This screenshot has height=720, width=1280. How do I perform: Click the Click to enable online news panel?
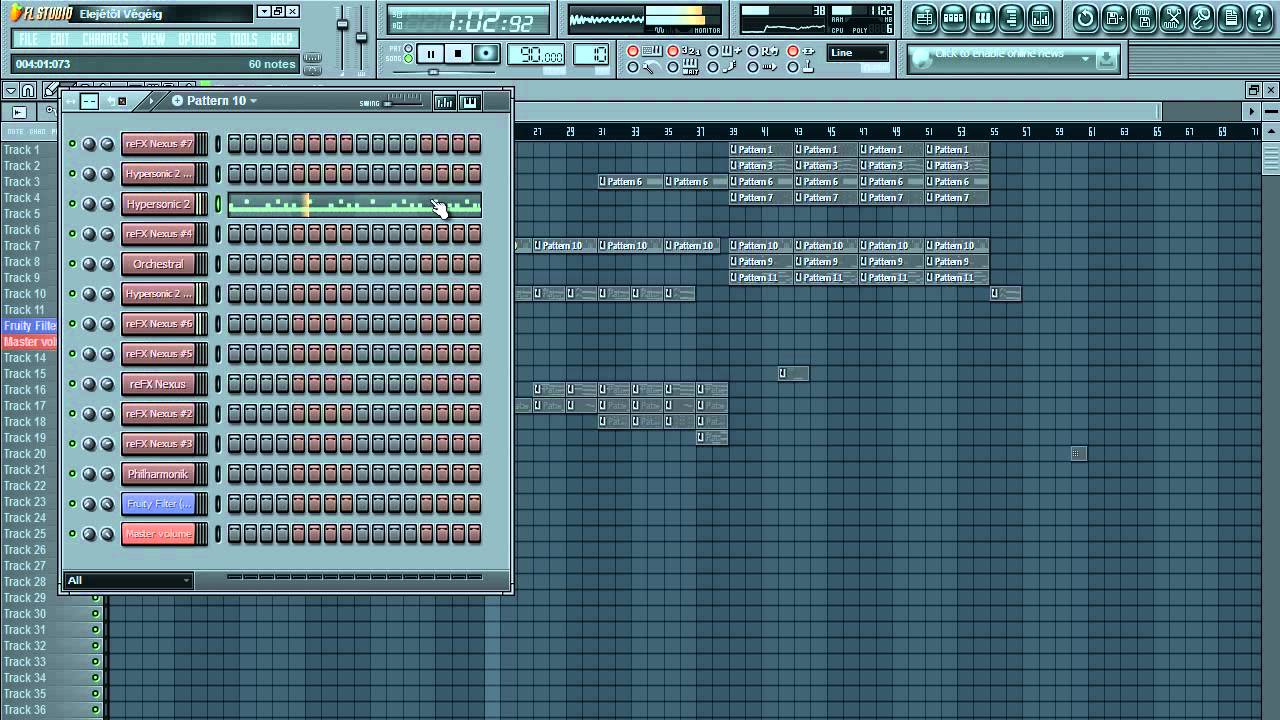[x=1013, y=59]
